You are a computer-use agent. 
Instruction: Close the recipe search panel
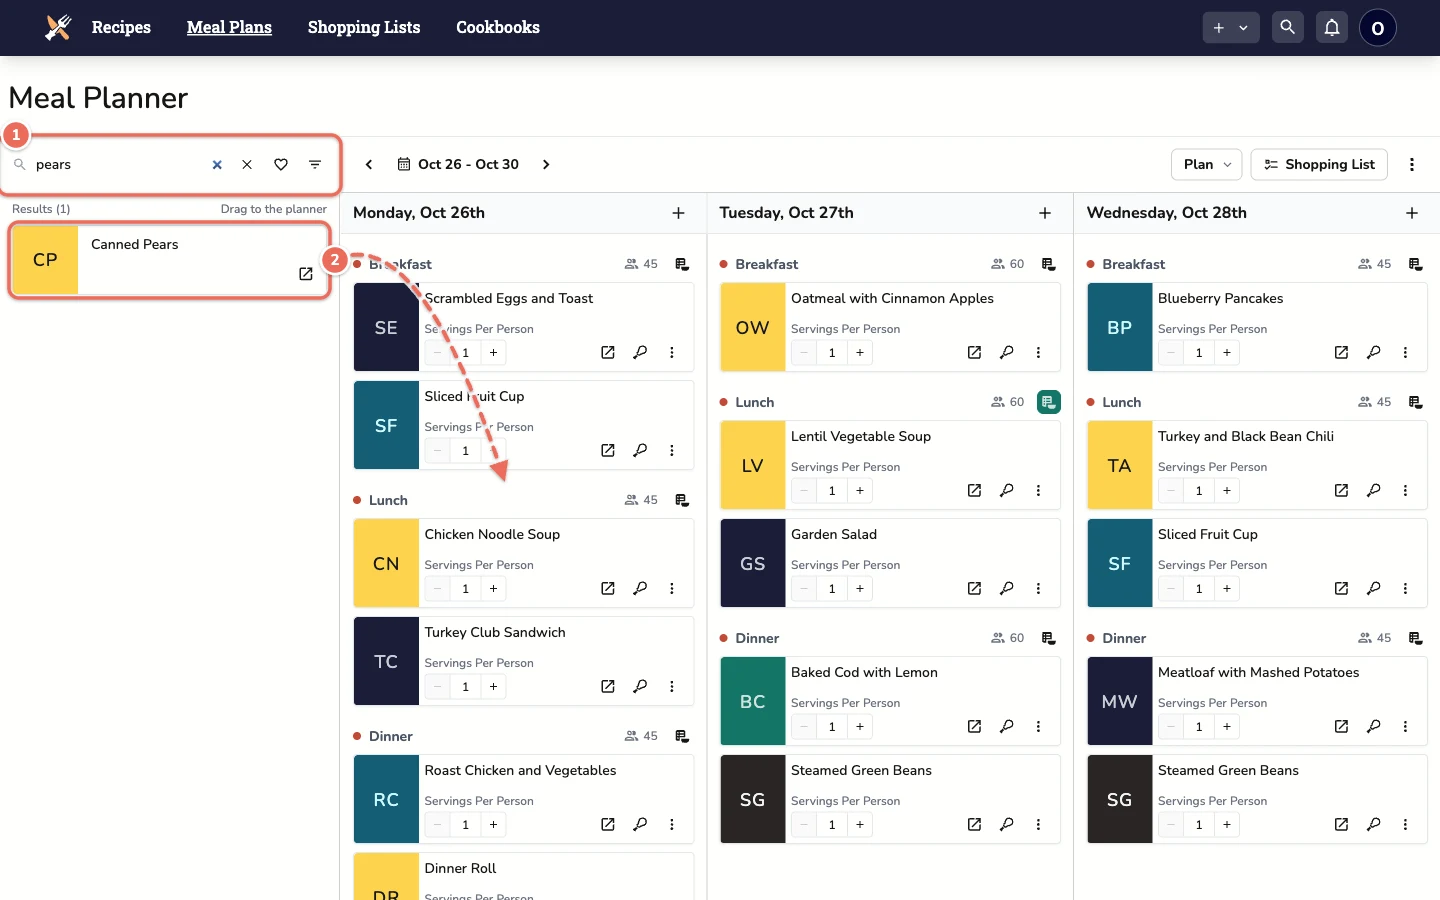click(247, 164)
